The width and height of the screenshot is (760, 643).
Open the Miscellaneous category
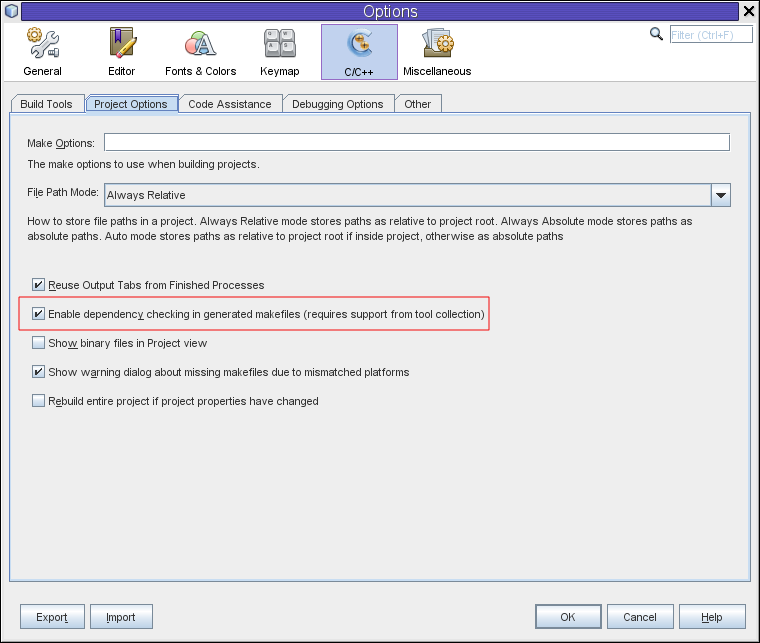(437, 52)
